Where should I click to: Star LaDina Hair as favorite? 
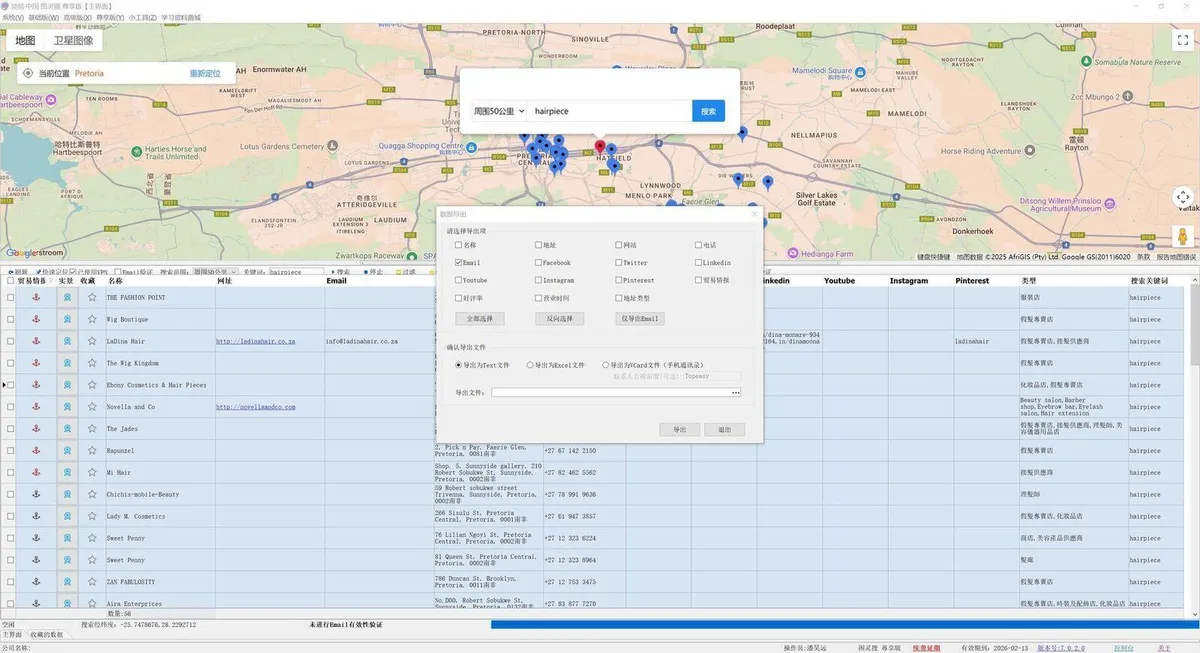(x=91, y=341)
